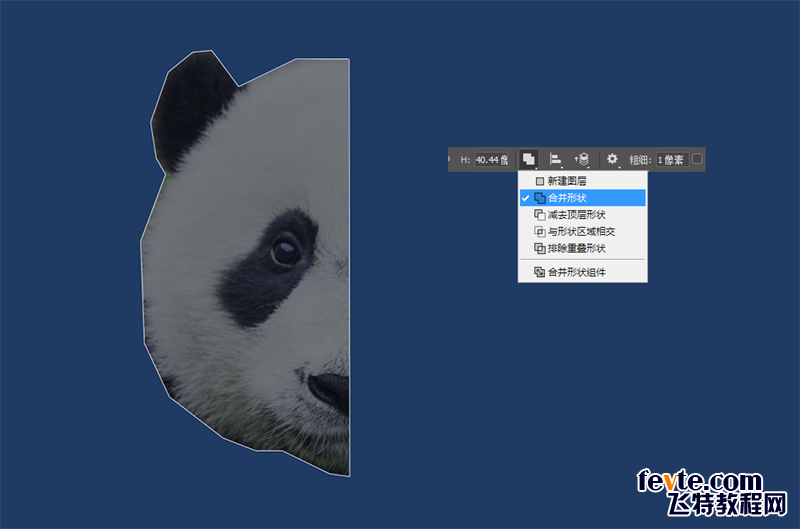The height and width of the screenshot is (529, 800).
Task: Open the path operations dropdown icon
Action: [x=529, y=159]
